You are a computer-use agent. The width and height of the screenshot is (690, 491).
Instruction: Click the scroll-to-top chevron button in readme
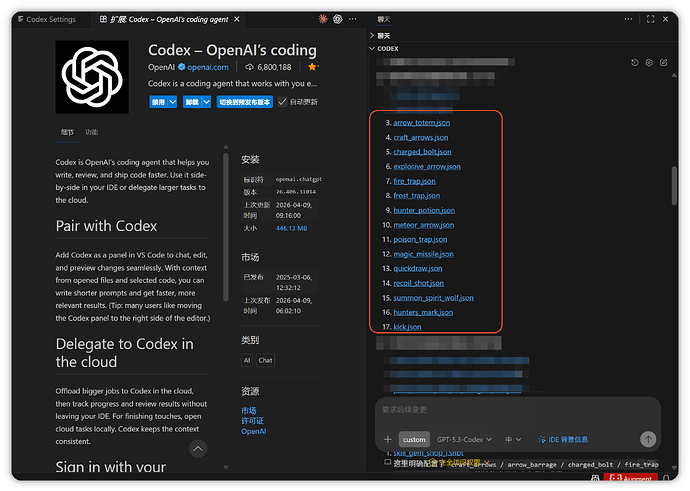tap(198, 449)
